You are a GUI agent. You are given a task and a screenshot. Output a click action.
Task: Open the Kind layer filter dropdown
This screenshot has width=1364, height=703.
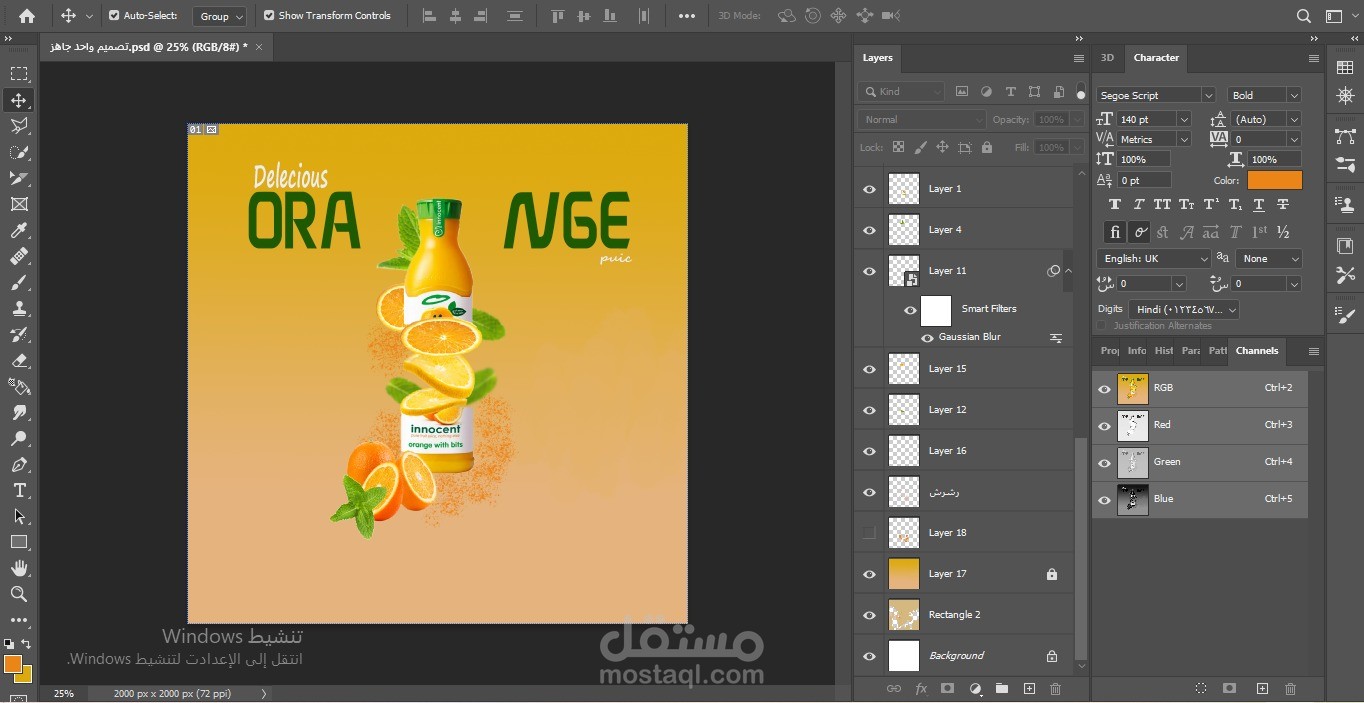[901, 91]
